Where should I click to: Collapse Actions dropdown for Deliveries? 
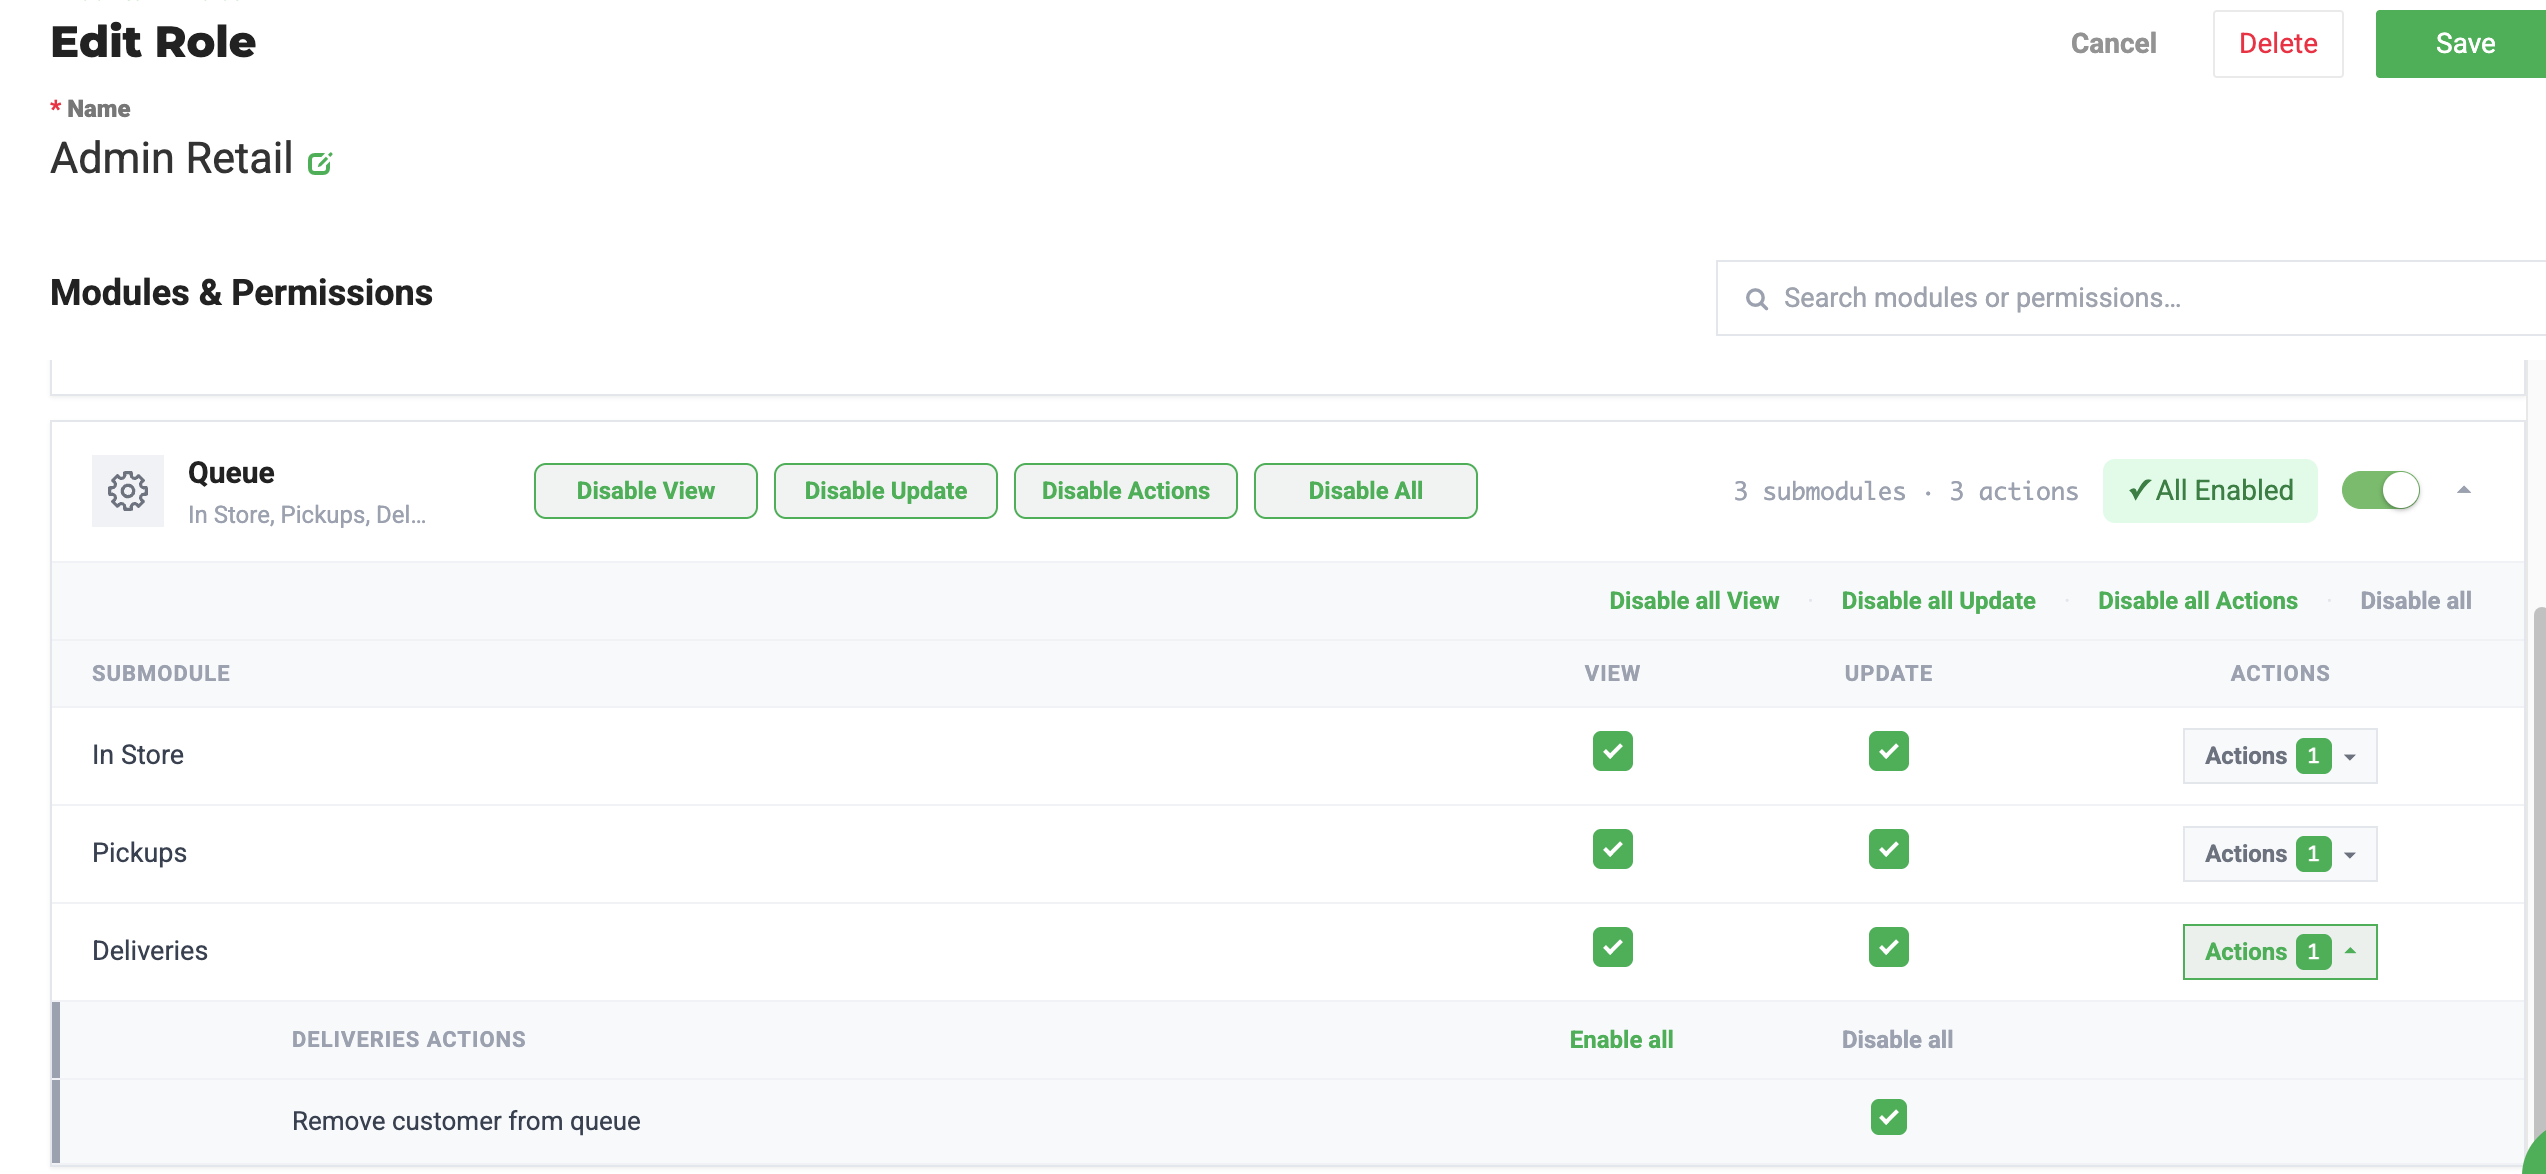tap(2280, 952)
